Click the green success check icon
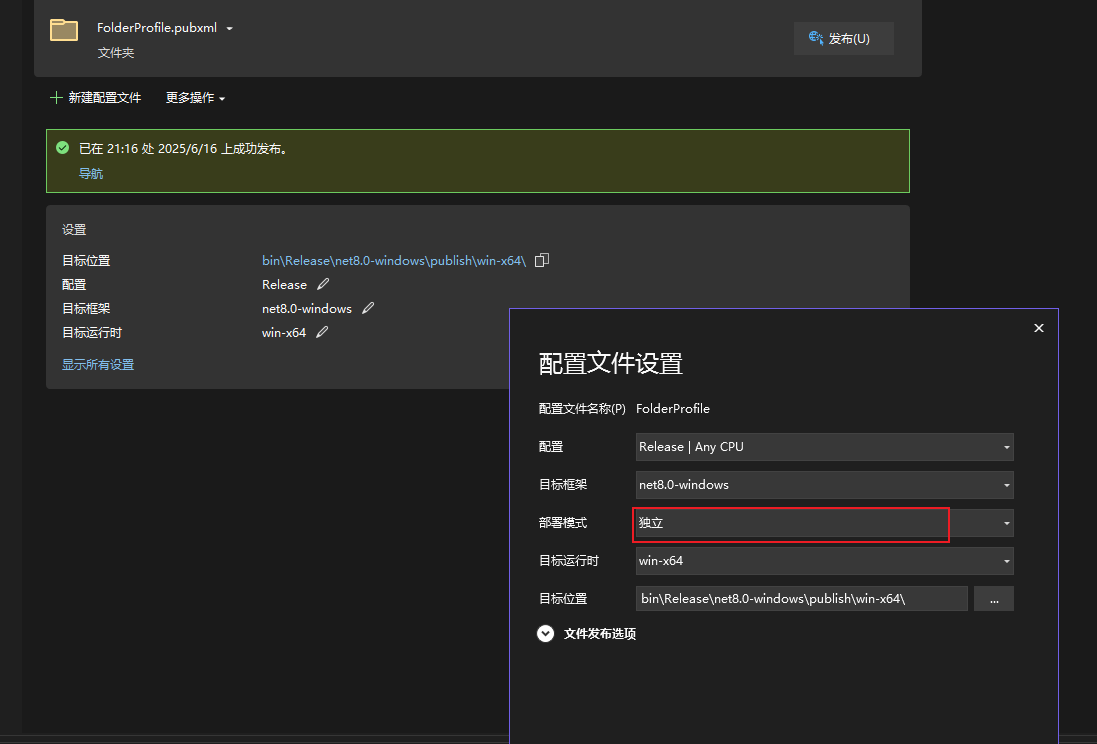The width and height of the screenshot is (1097, 744). (x=62, y=148)
